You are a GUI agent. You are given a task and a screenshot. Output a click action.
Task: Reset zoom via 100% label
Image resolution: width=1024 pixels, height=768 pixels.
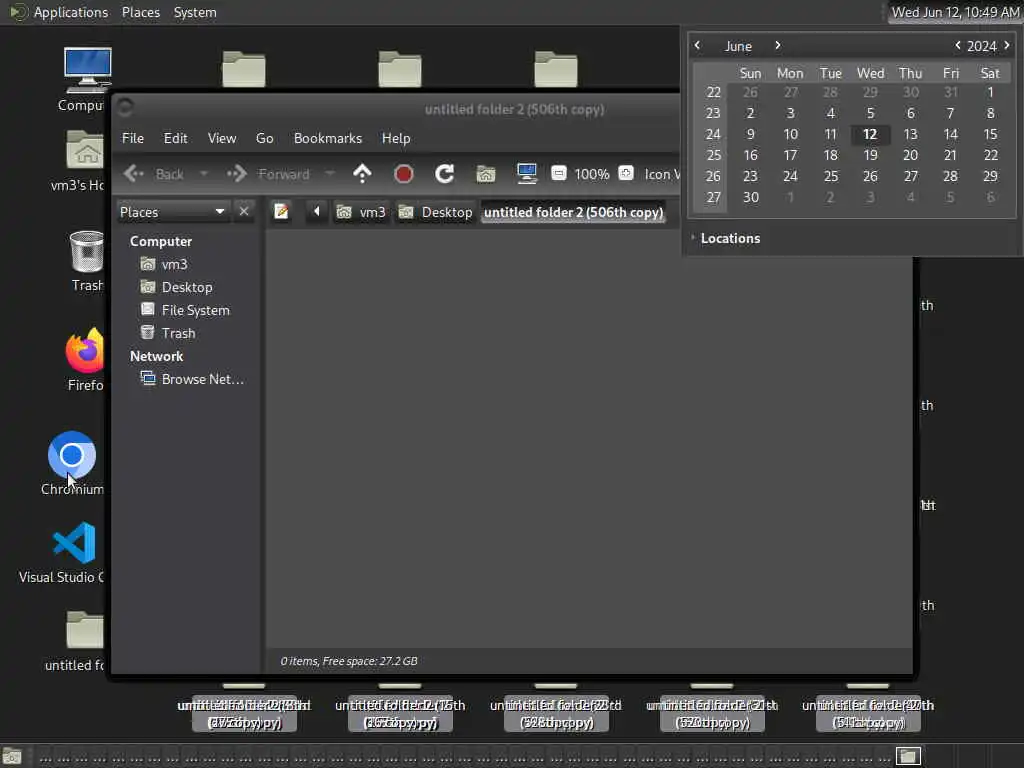coord(592,174)
